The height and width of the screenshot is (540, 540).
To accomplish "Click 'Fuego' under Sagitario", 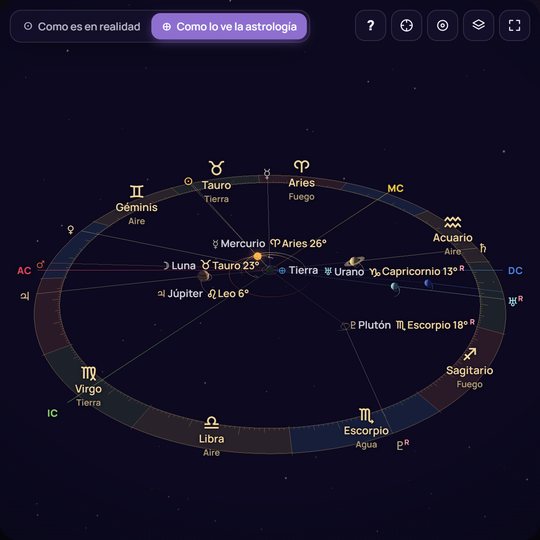I will click(469, 384).
